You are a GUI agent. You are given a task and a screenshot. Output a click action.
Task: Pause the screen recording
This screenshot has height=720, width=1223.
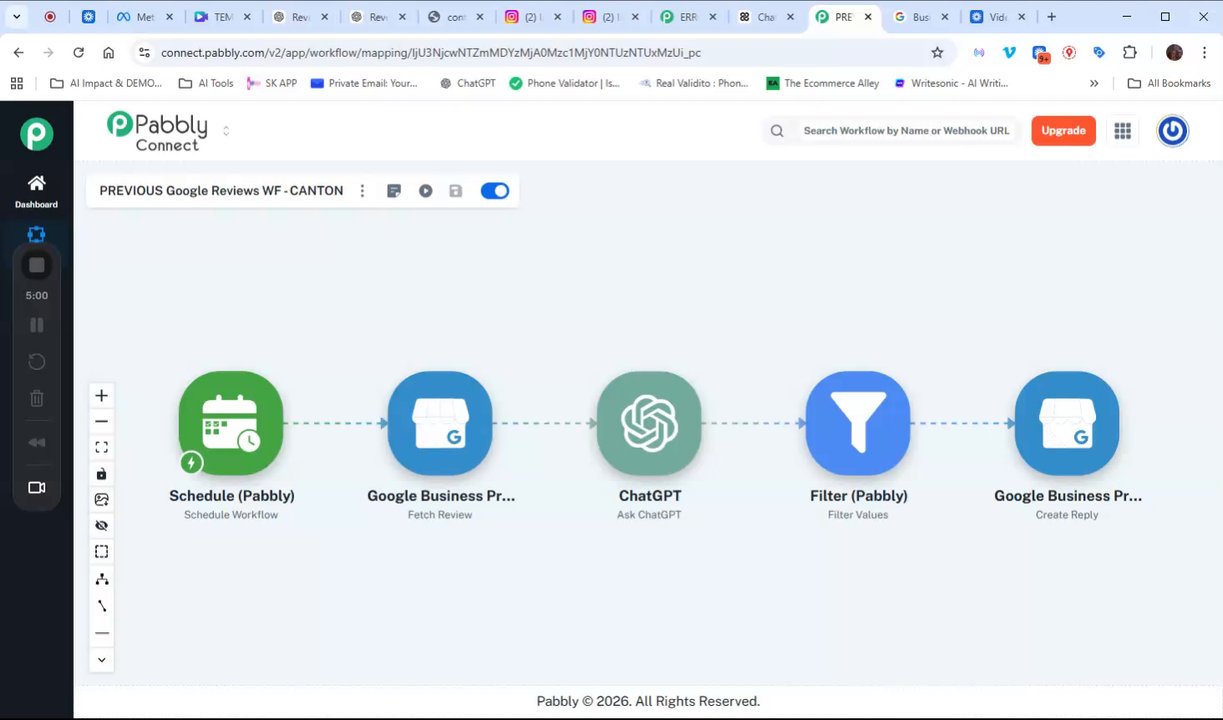[x=37, y=325]
